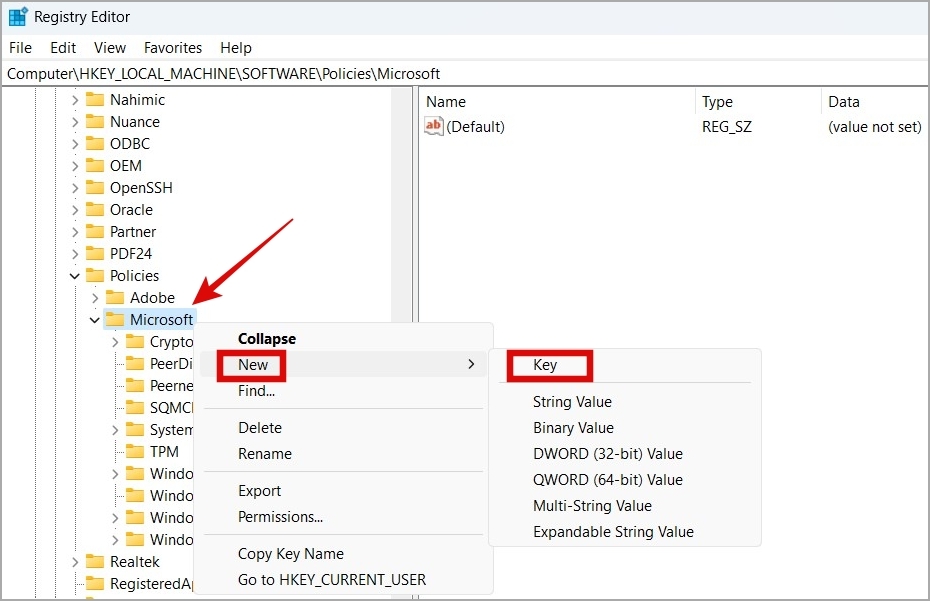This screenshot has height=601, width=930.
Task: Click the PDF24 folder icon
Action: (x=95, y=253)
